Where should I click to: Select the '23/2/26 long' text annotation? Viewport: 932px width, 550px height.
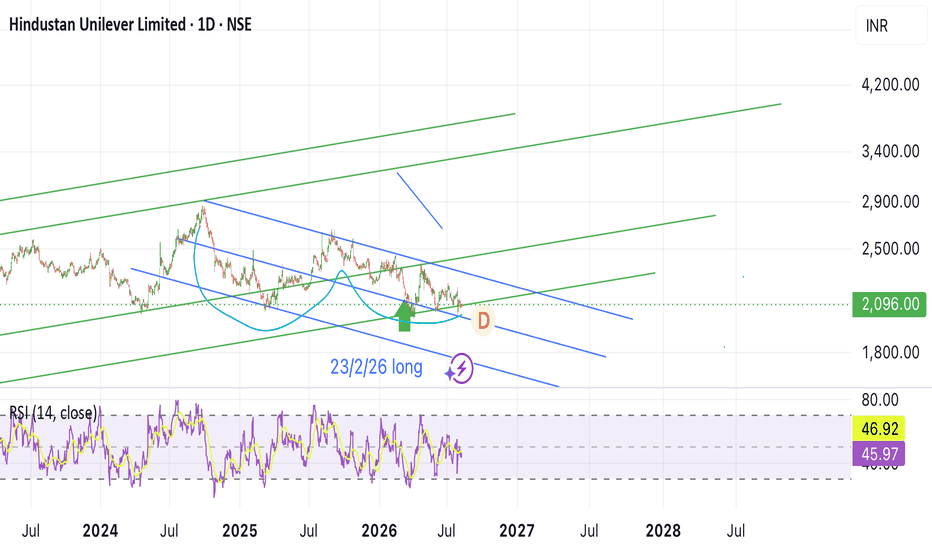(376, 367)
